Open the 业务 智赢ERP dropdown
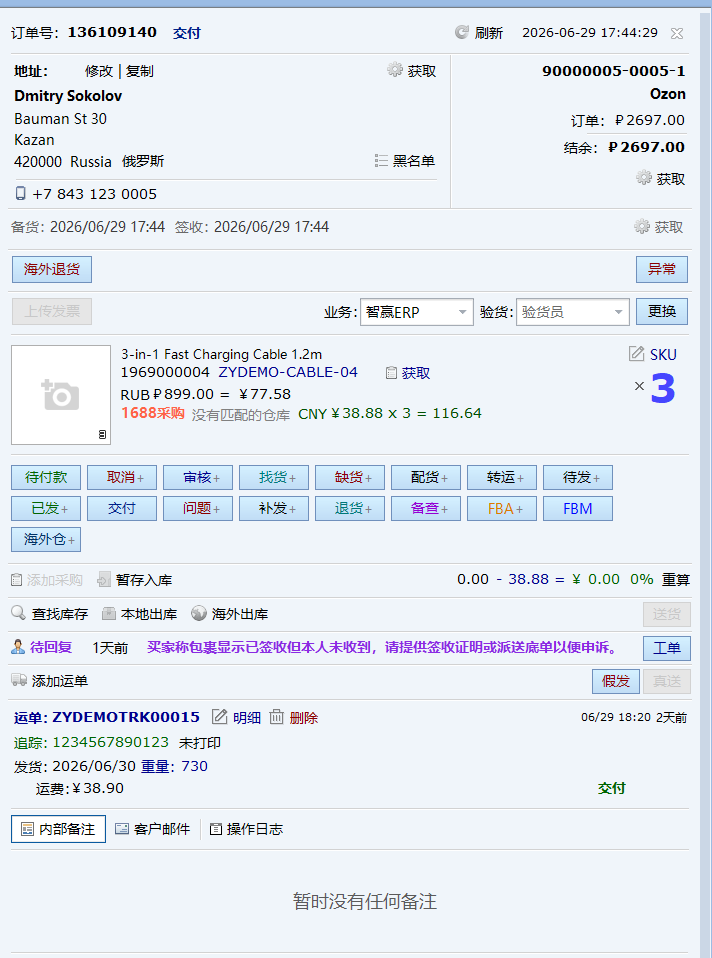 [x=417, y=312]
